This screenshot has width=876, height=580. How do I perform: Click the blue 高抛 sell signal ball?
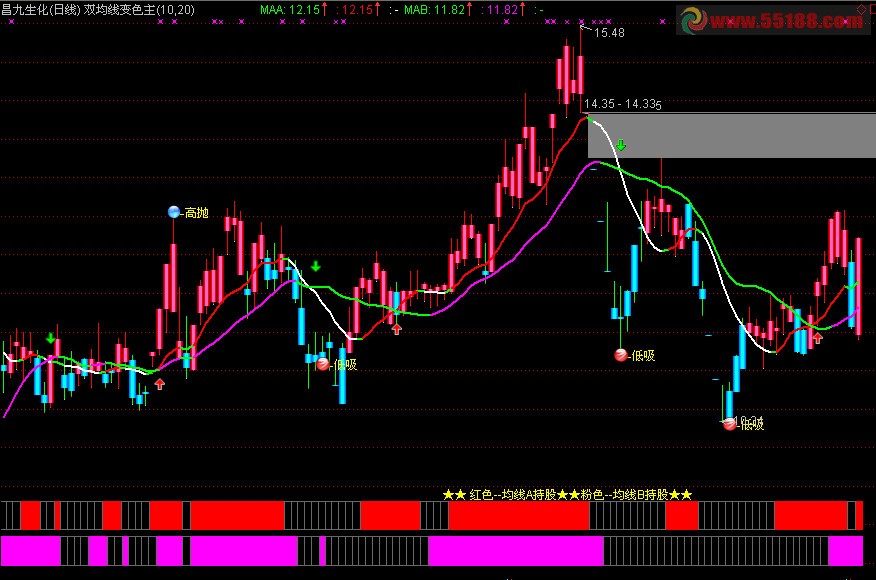pos(174,212)
